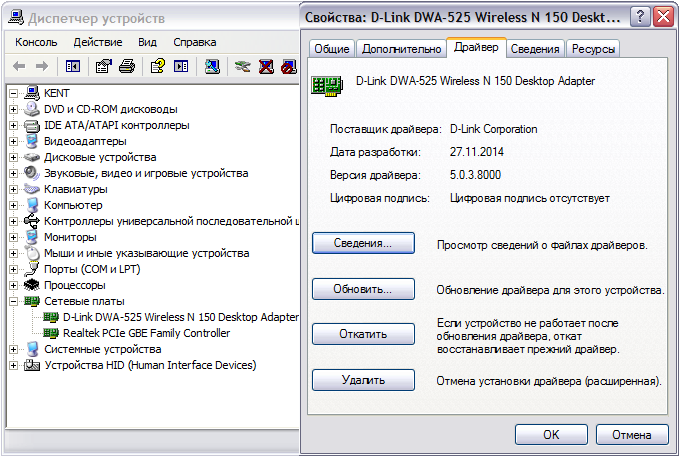
Task: Click the Отмена button
Action: click(632, 434)
